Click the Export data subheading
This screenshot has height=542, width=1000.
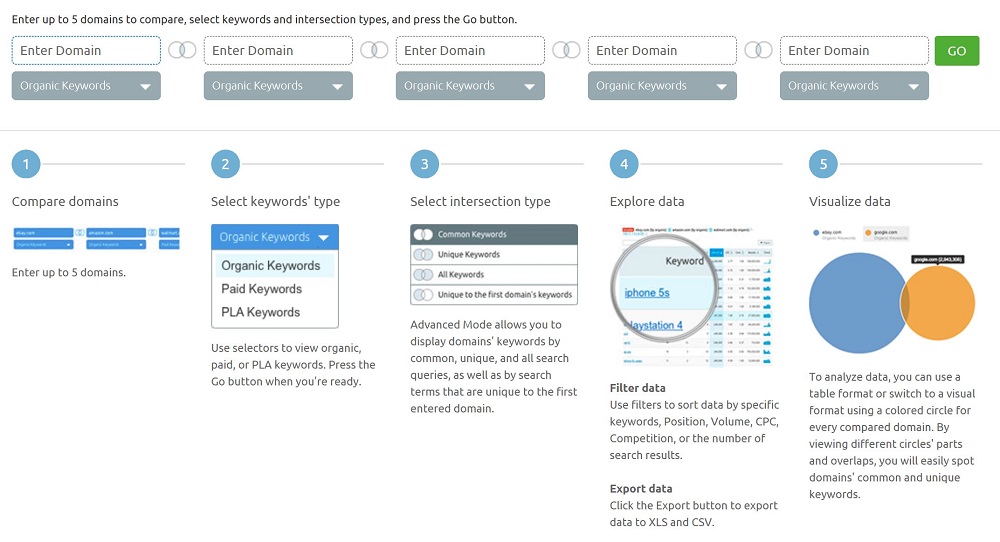(641, 488)
